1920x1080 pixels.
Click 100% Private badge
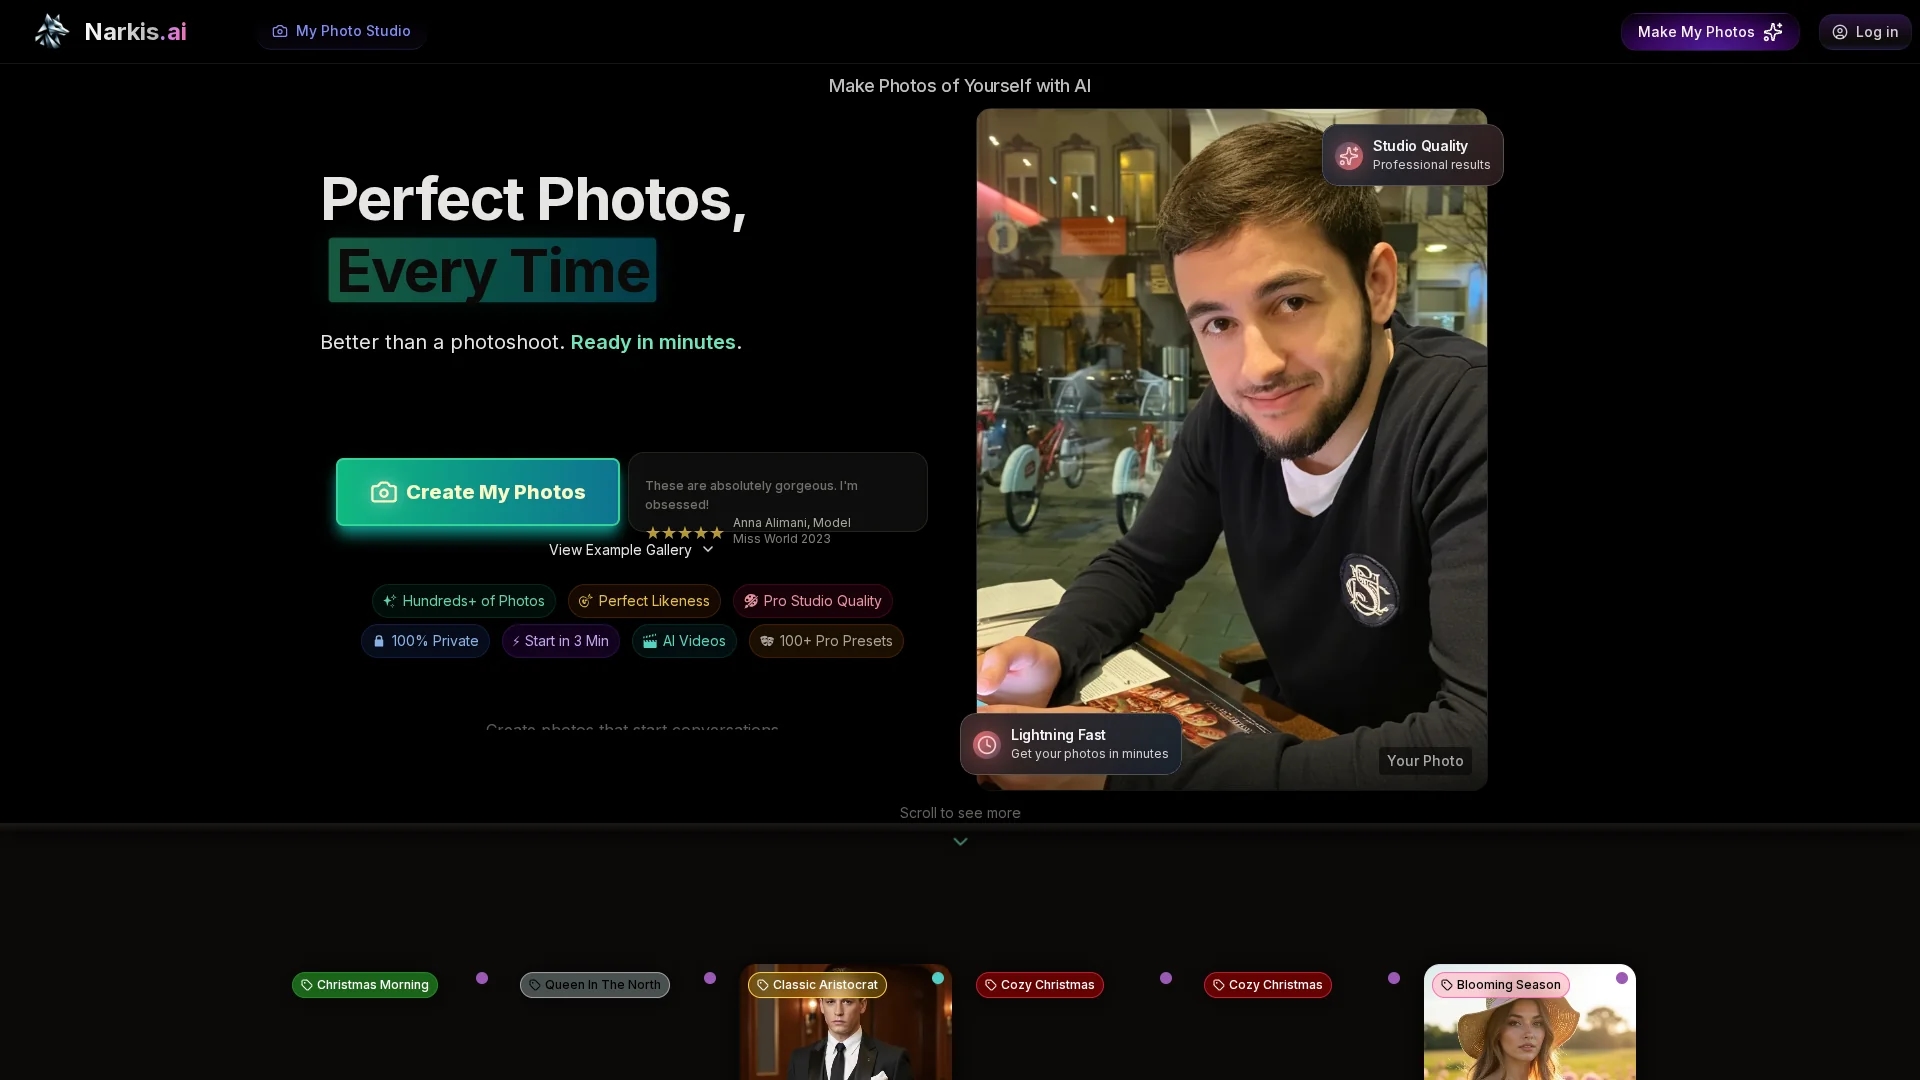425,641
